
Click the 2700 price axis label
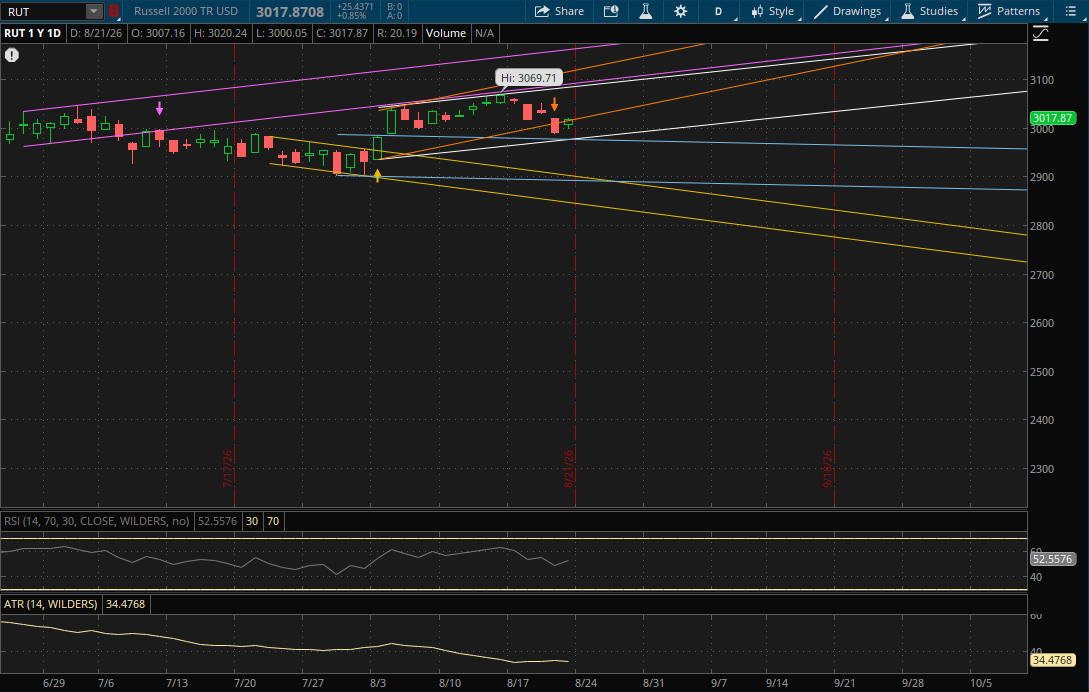click(1042, 275)
